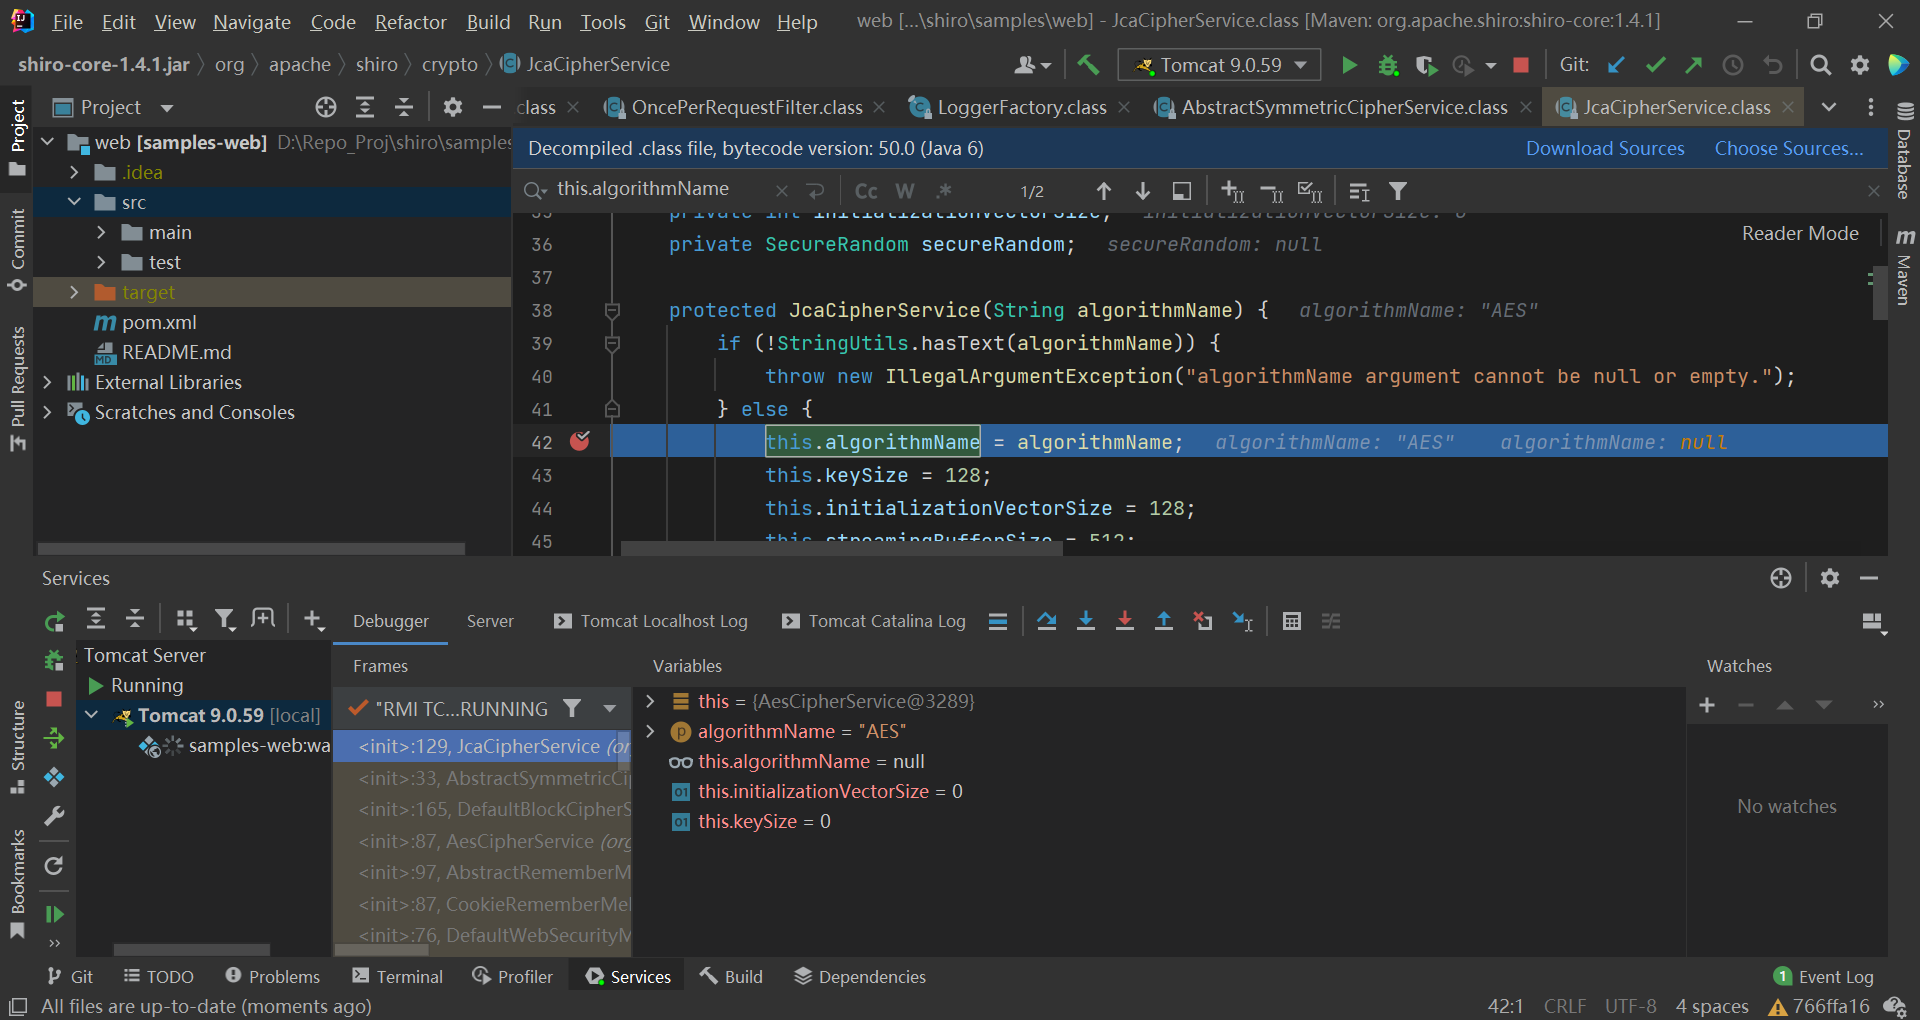
Task: Click Choose Sources link
Action: 1789,148
